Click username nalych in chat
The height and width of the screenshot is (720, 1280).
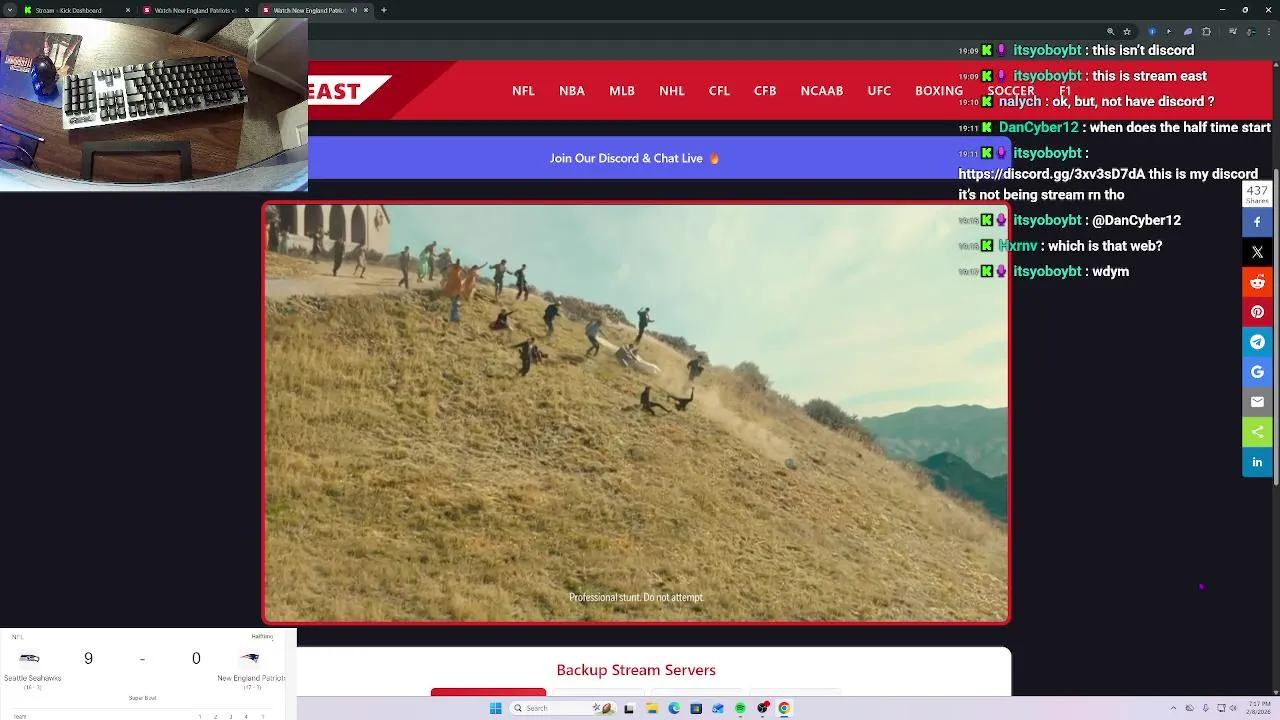click(1019, 102)
